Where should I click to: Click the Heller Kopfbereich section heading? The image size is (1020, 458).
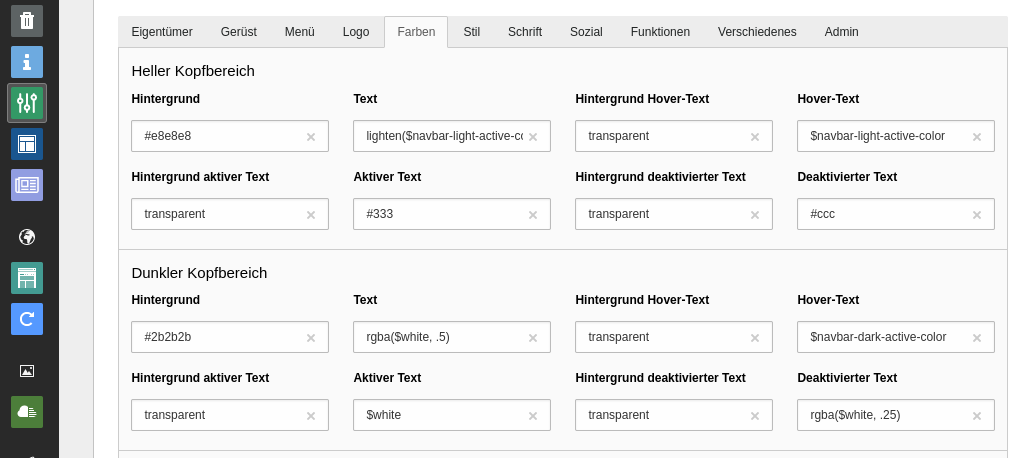pyautogui.click(x=193, y=71)
